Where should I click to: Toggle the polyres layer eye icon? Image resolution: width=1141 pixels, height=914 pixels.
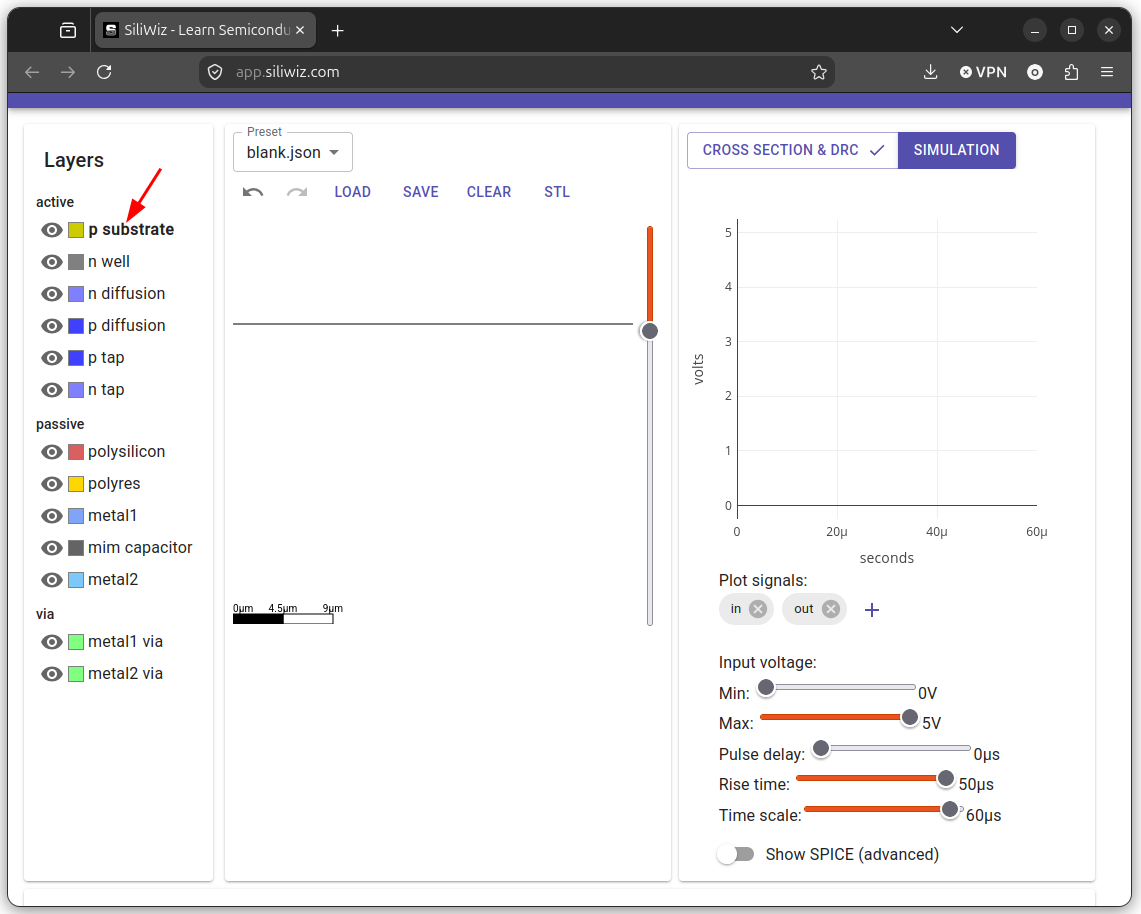pos(51,484)
